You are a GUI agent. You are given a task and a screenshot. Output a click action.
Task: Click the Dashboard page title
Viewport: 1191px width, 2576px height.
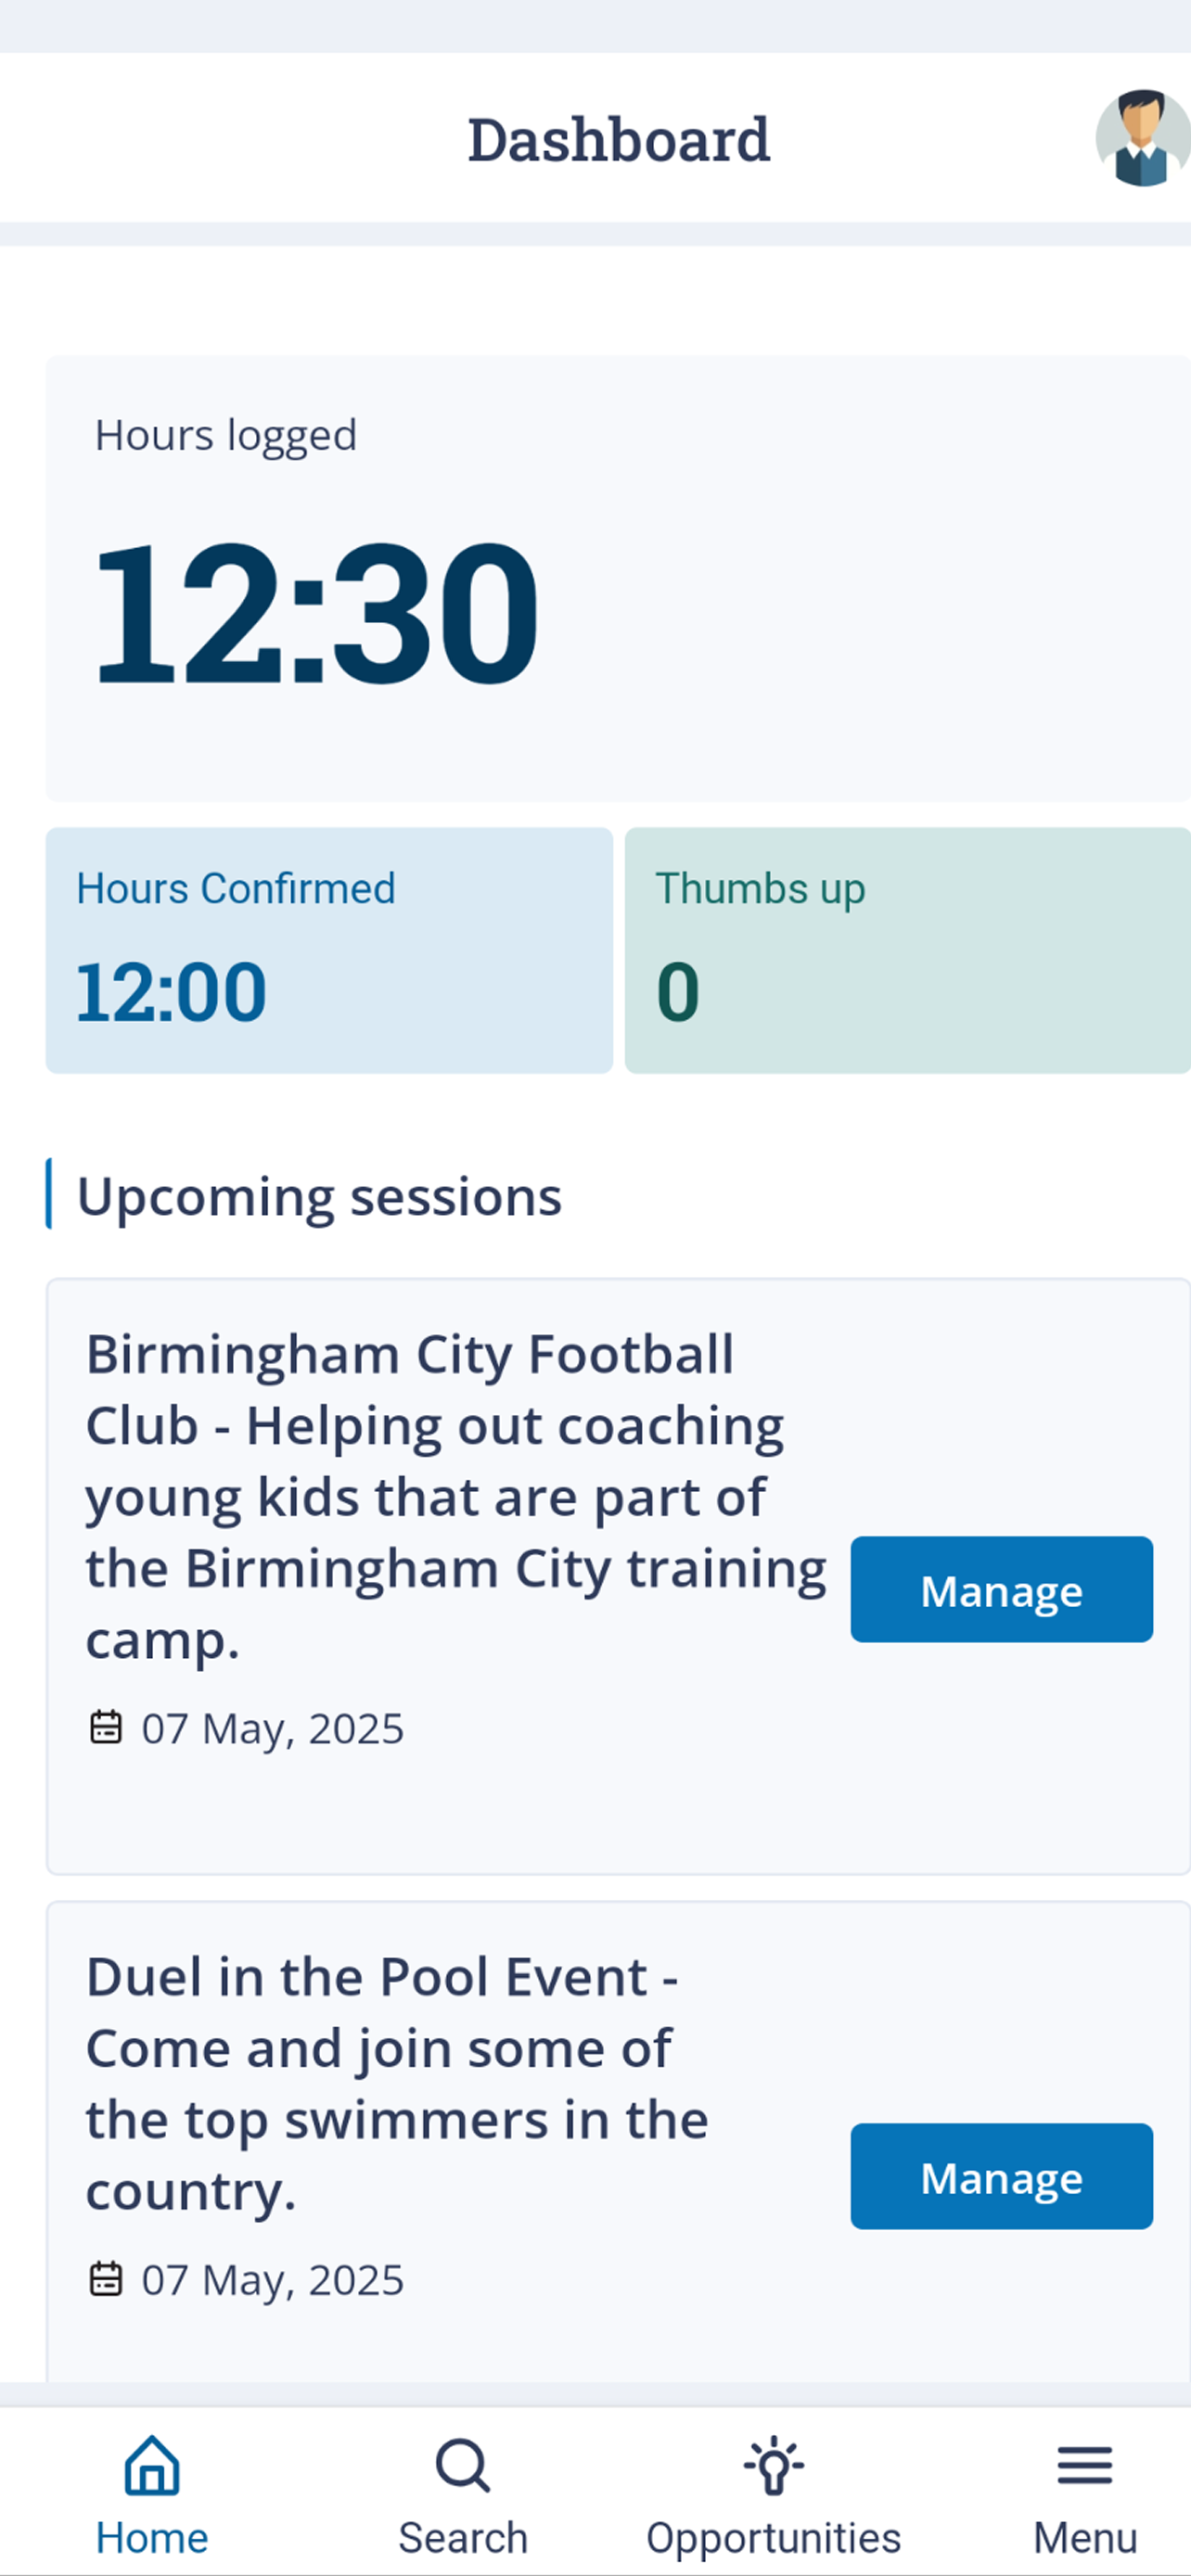[619, 139]
